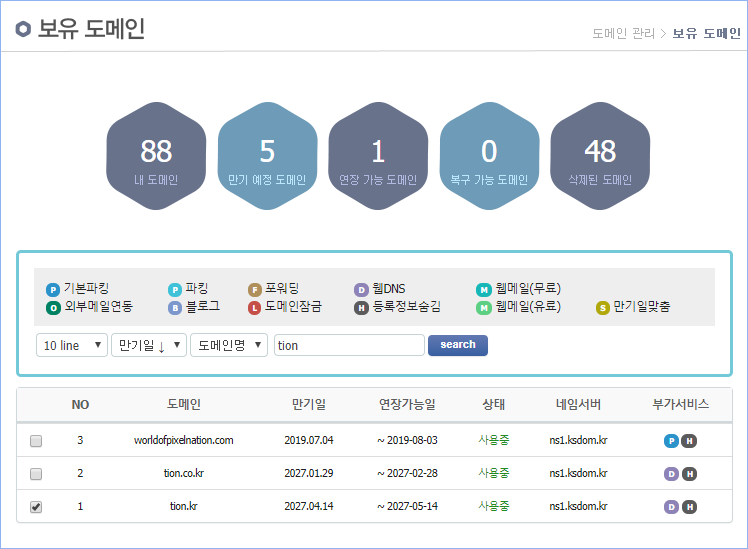
Task: Click row number 1 in NO column
Action: [x=80, y=506]
